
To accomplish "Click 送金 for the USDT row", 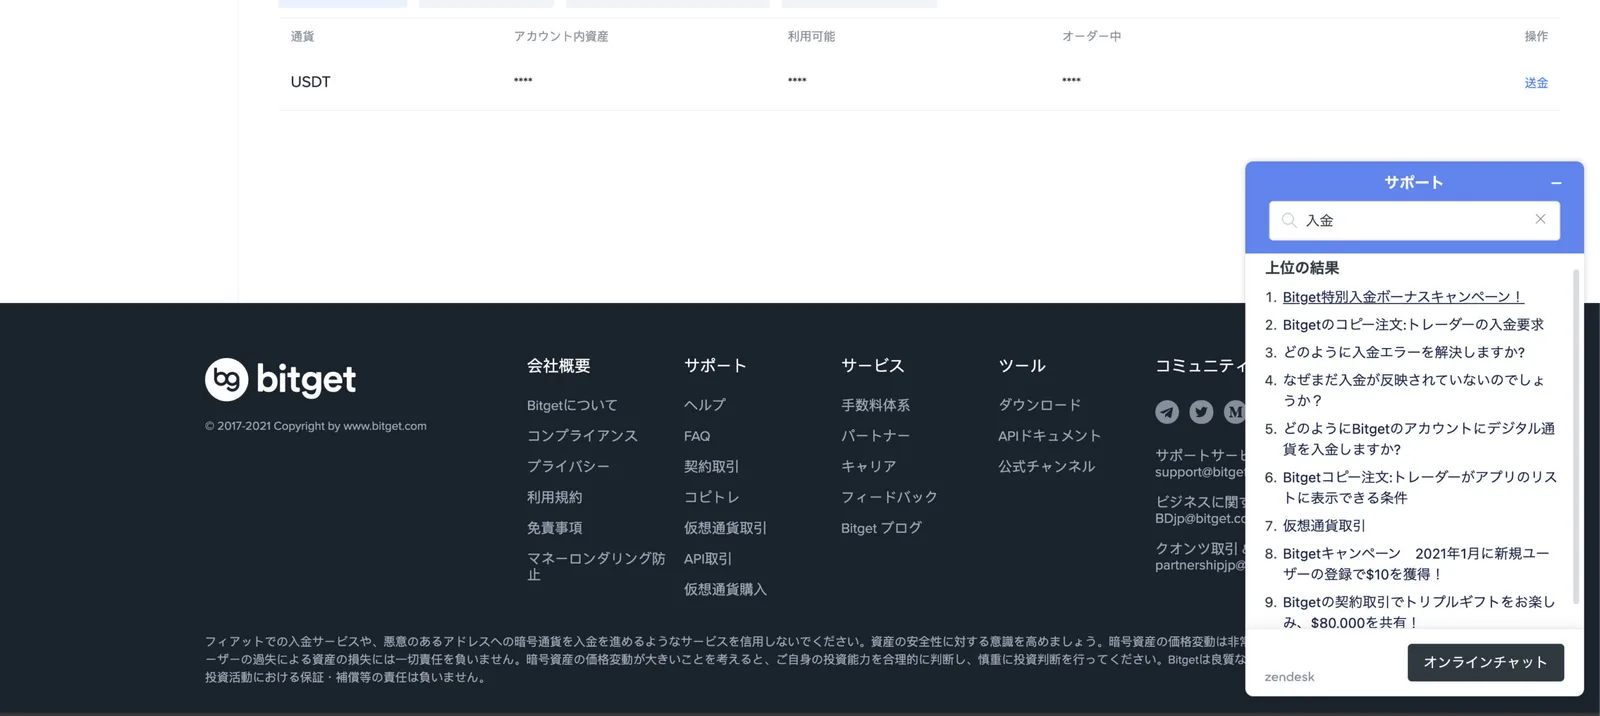I will tap(1536, 83).
